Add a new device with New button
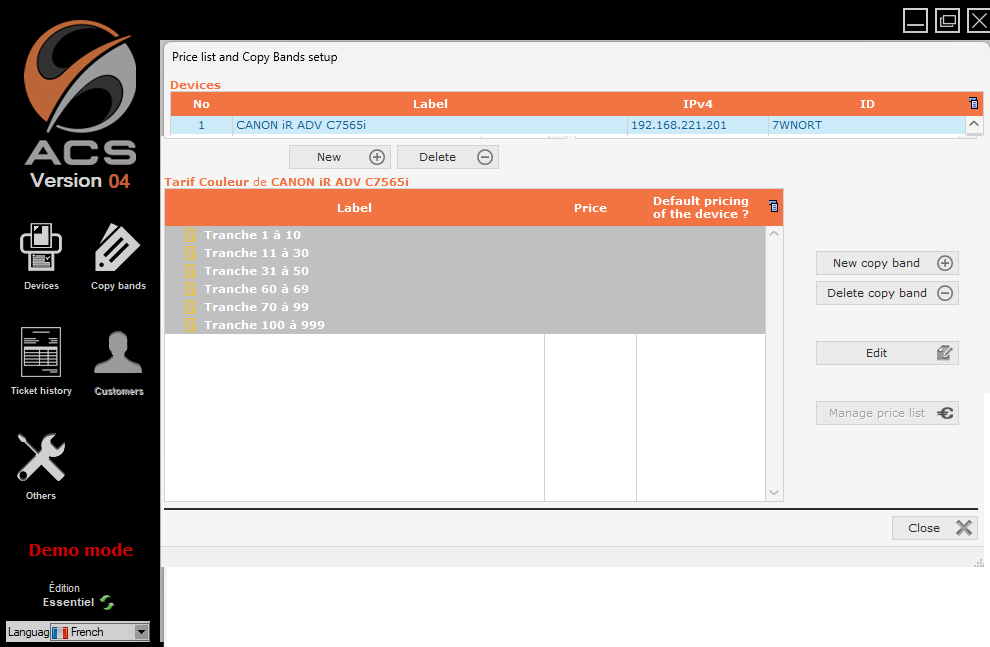This screenshot has height=647, width=990. click(x=340, y=157)
